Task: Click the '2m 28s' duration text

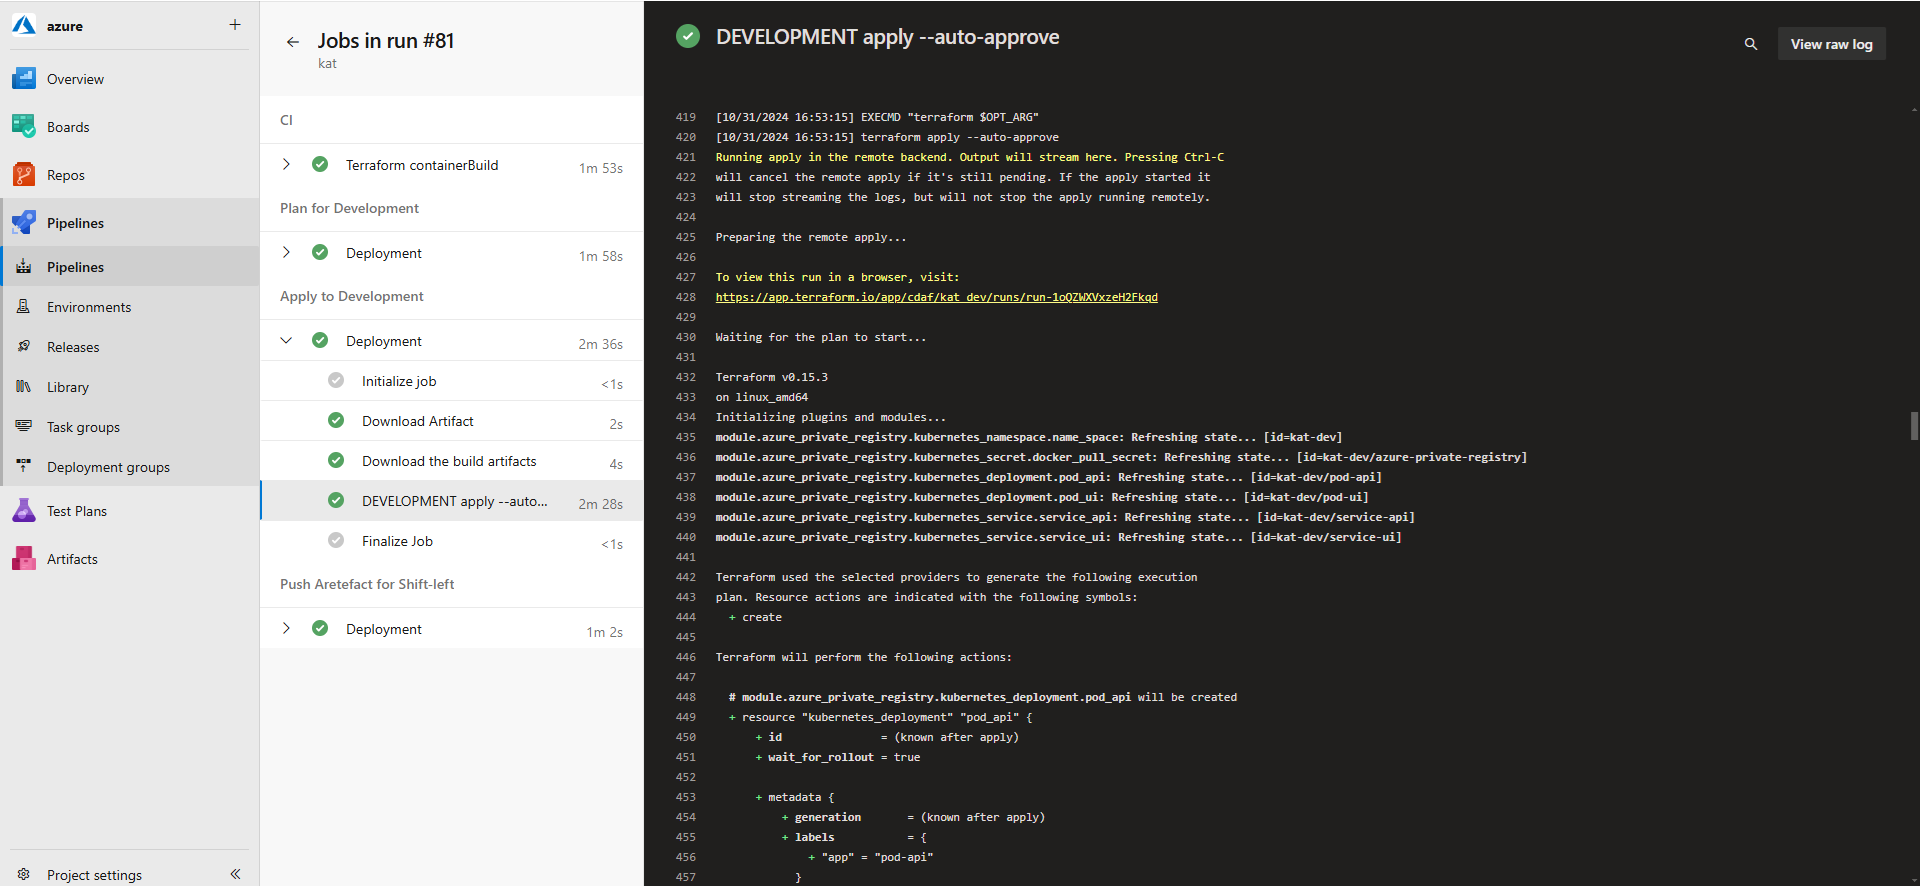Action: coord(600,504)
